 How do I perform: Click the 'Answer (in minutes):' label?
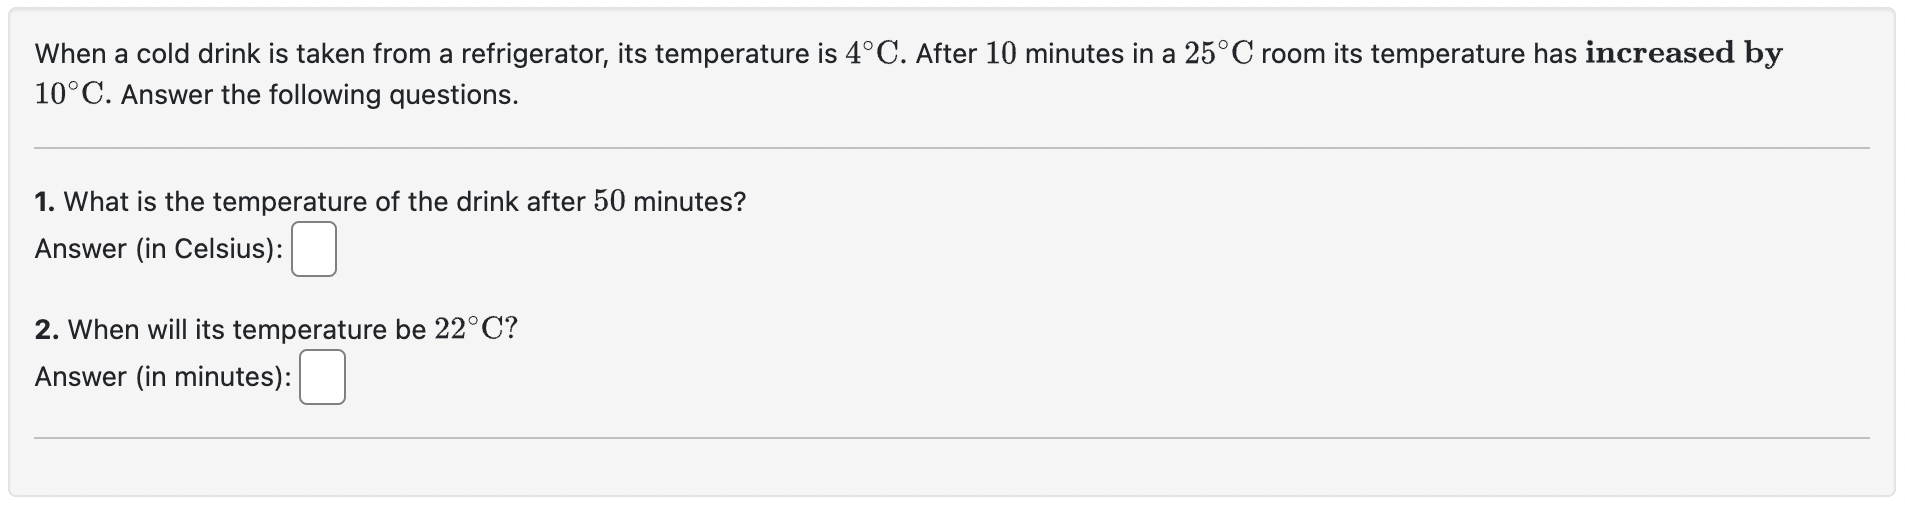[163, 377]
